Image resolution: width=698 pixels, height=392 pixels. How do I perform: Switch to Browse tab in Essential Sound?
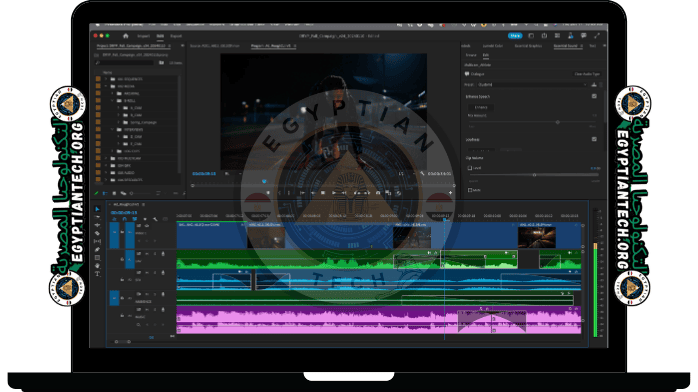pyautogui.click(x=471, y=55)
